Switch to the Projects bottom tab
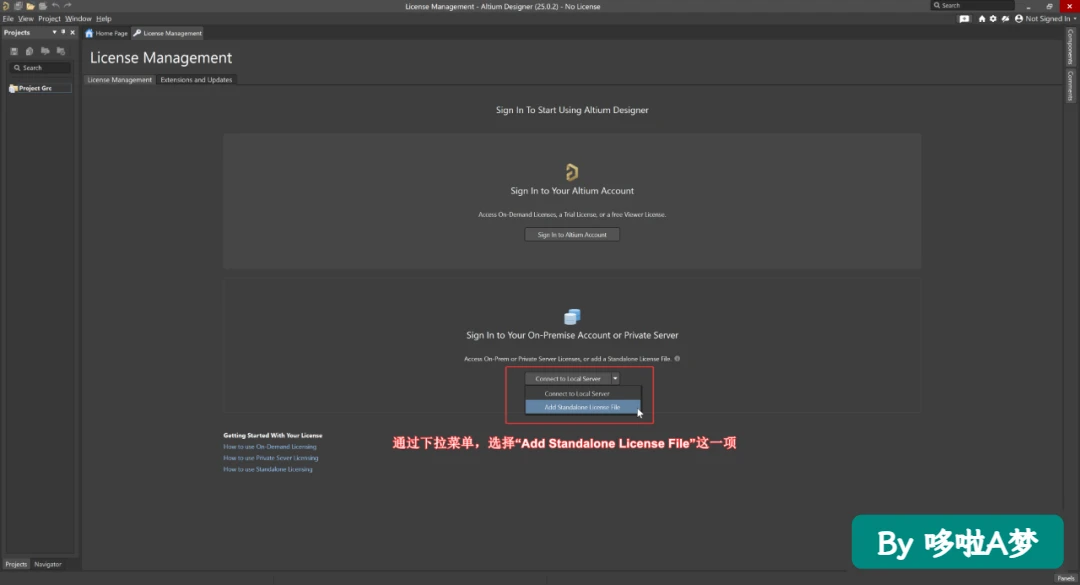 16,564
